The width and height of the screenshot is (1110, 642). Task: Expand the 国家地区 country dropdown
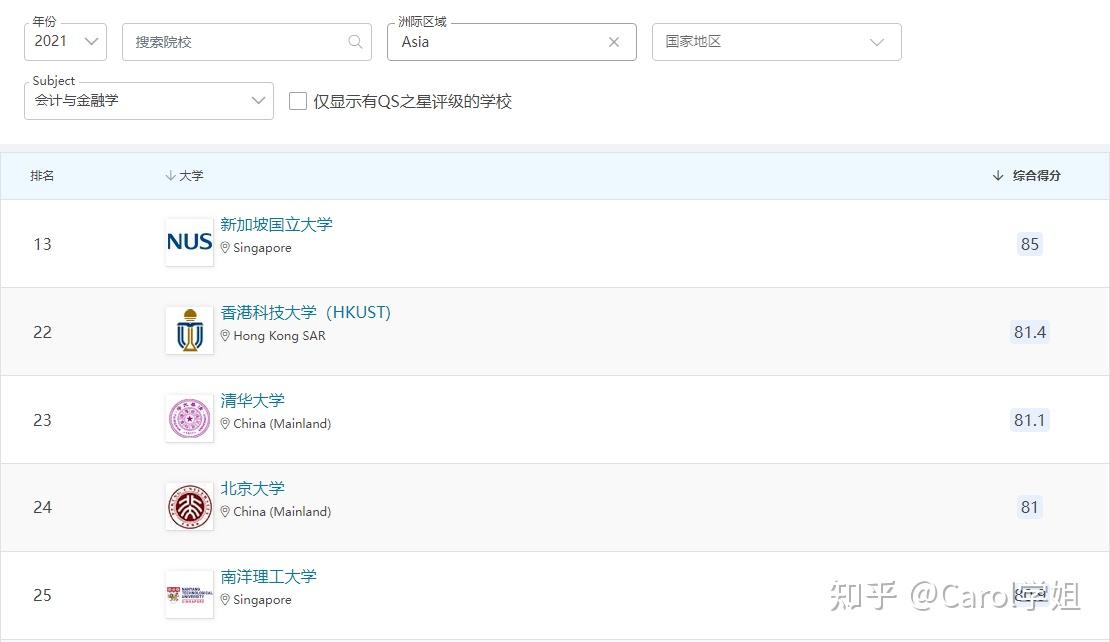777,42
